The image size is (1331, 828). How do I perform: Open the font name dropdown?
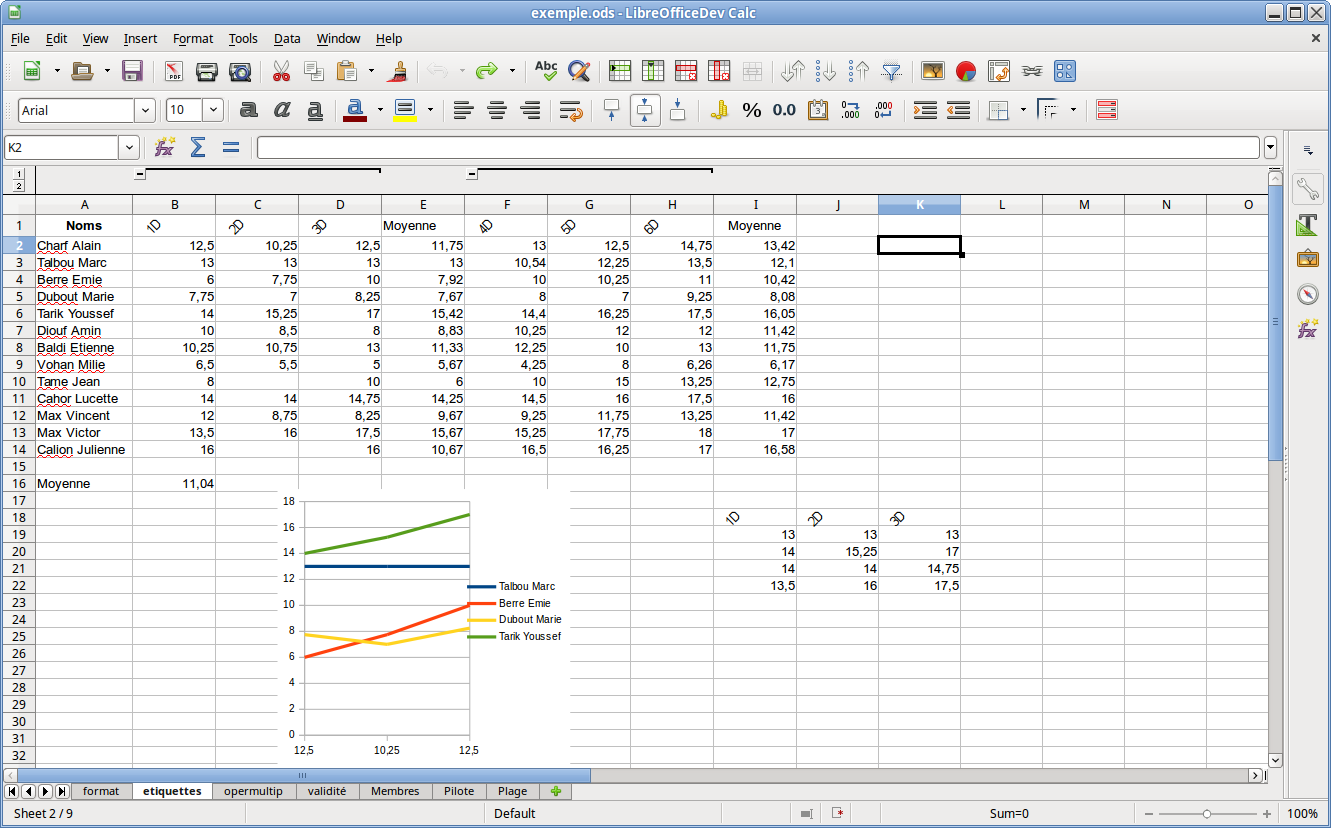145,110
